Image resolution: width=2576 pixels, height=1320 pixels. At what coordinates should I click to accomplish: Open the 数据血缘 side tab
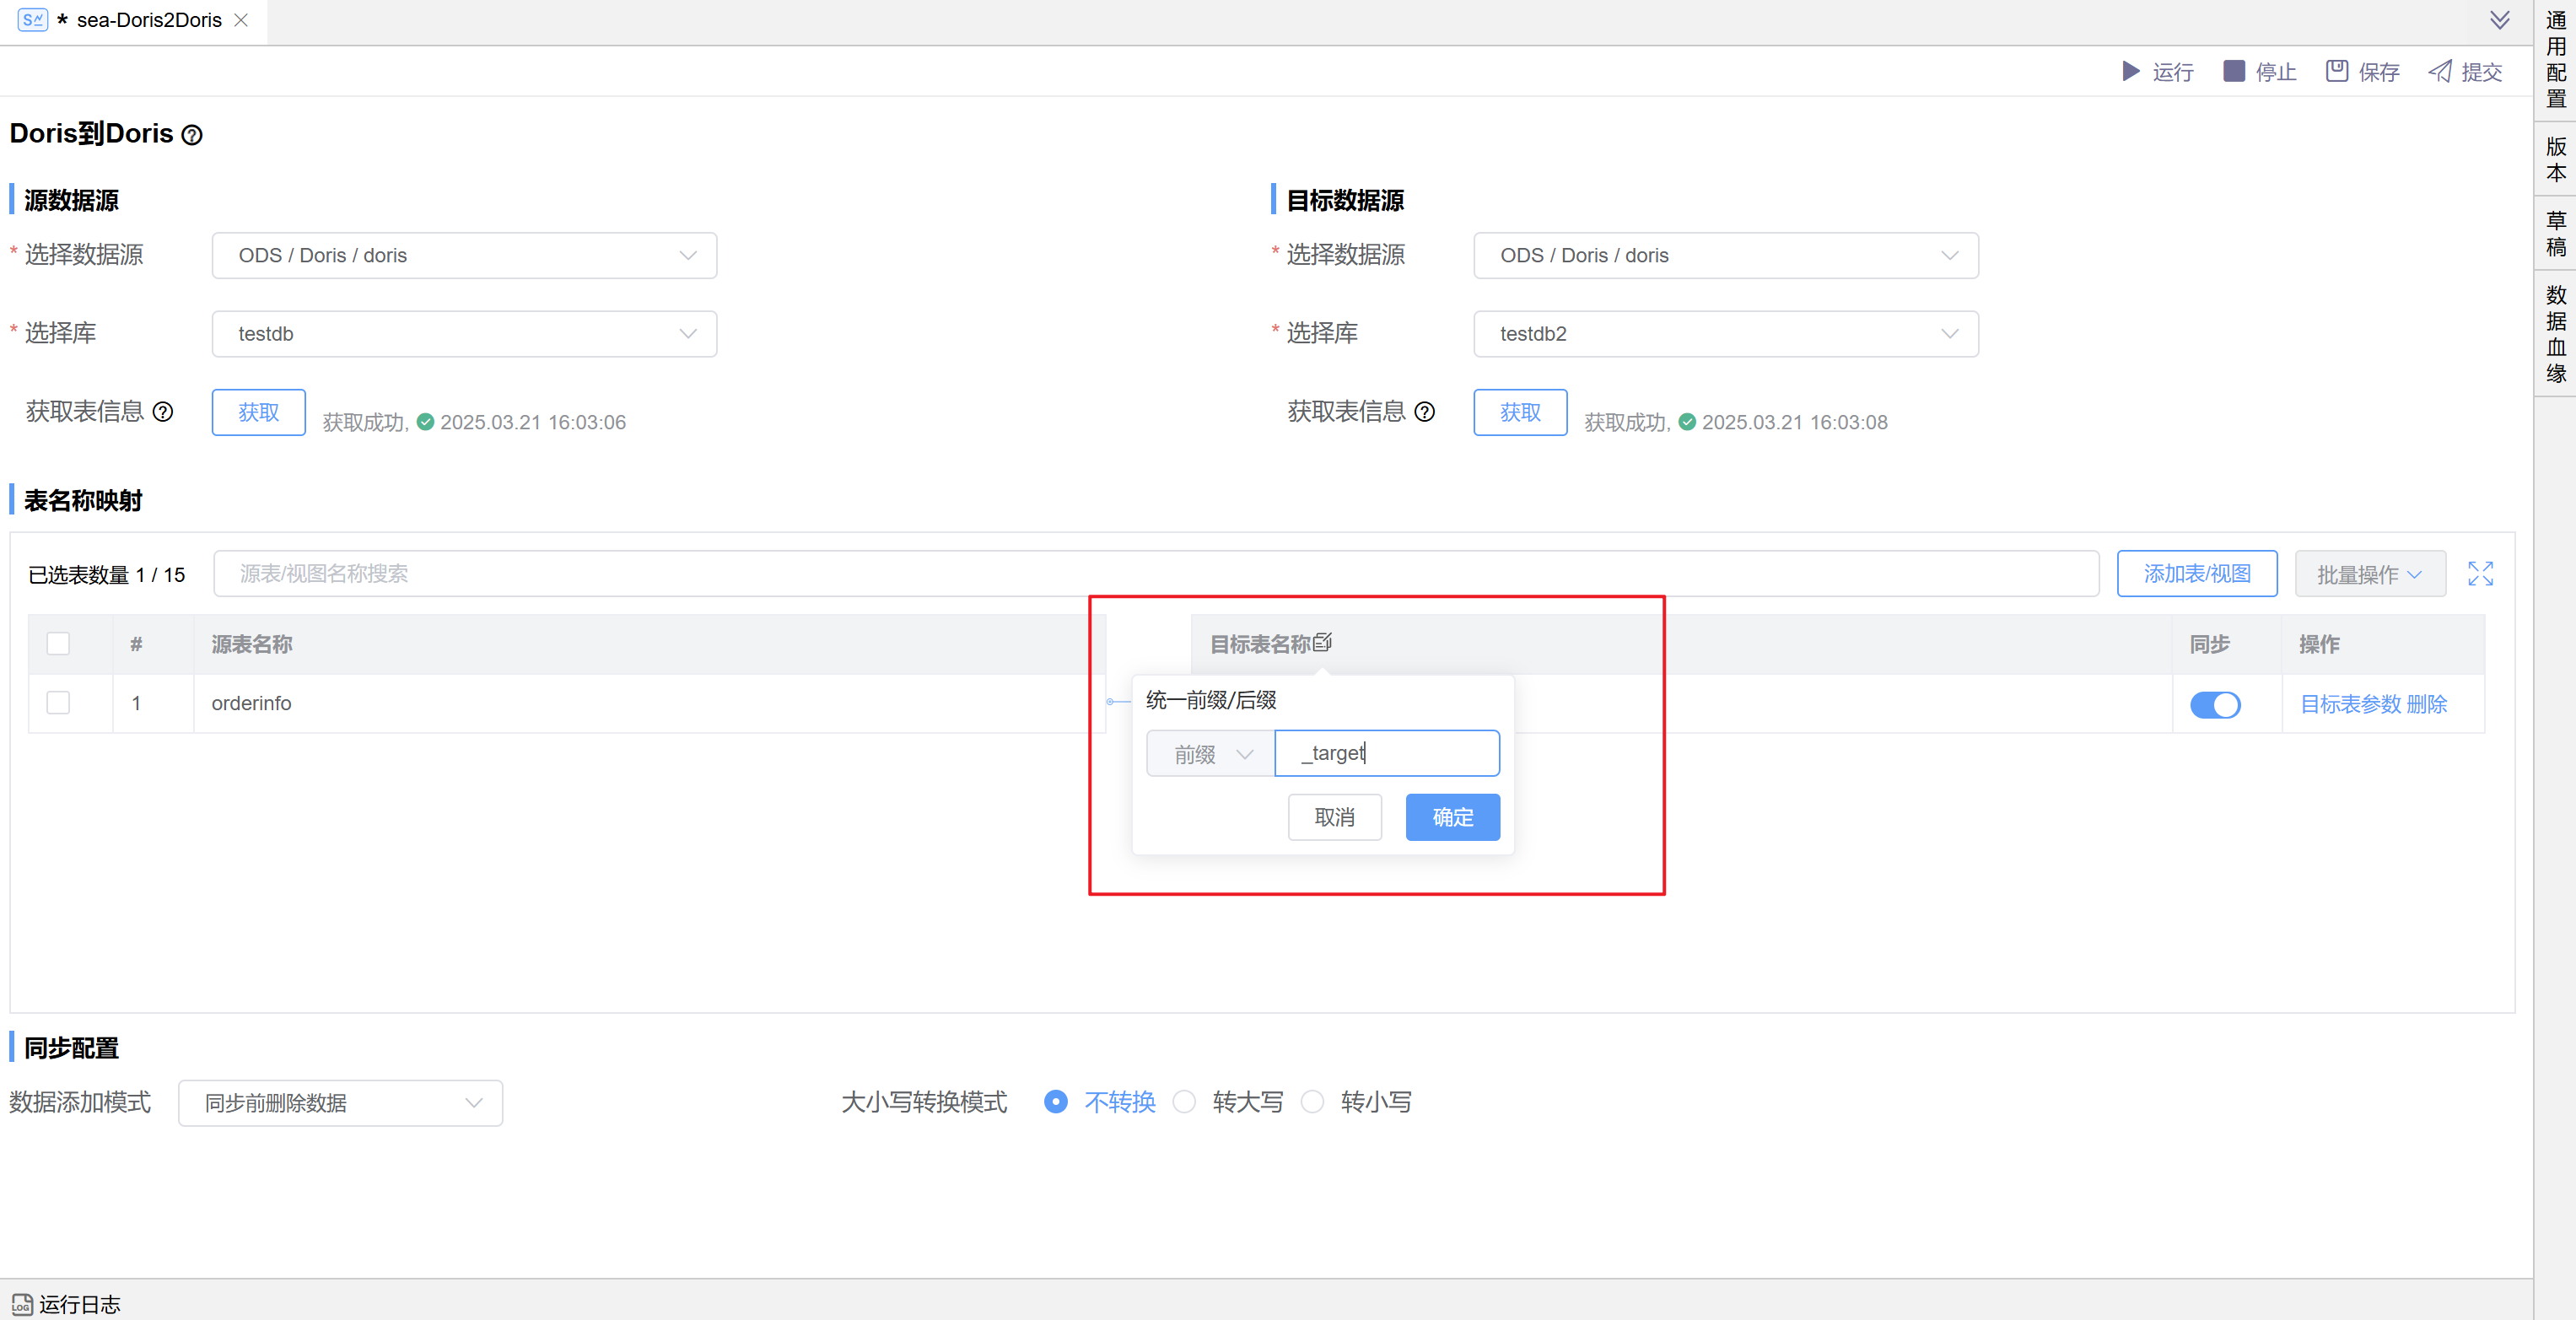[2556, 334]
